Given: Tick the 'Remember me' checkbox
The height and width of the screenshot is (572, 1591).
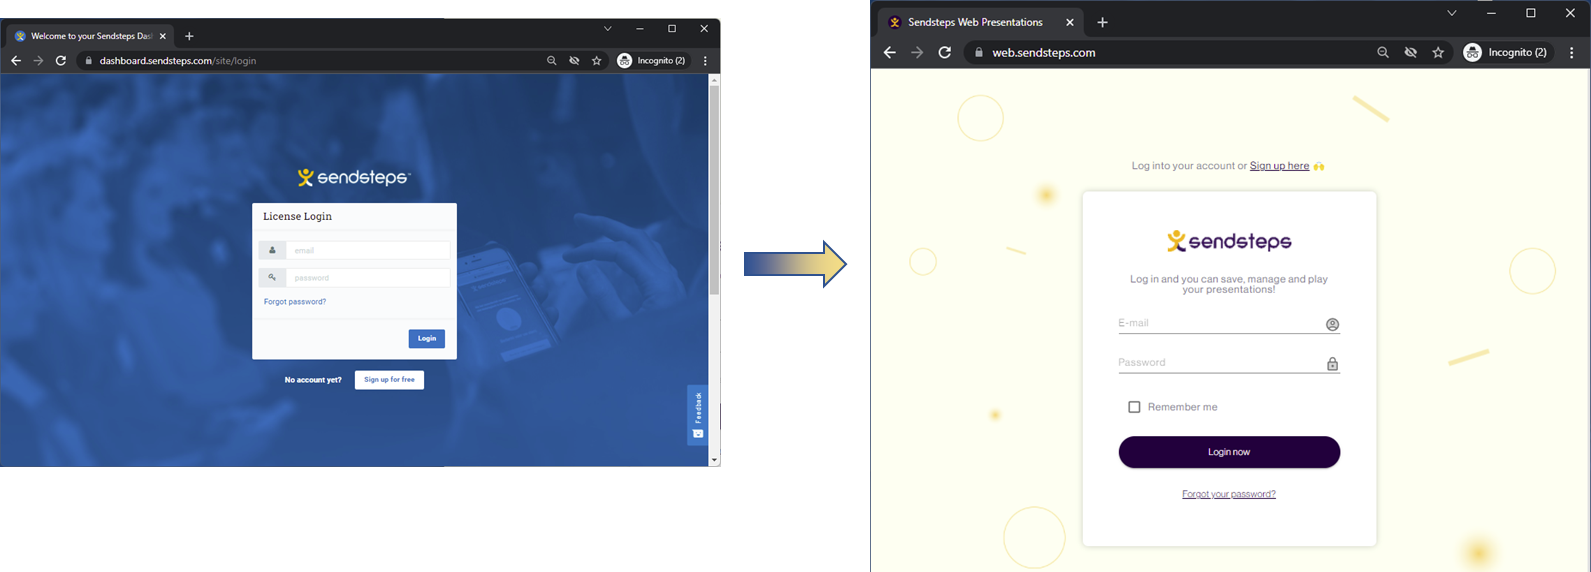Looking at the screenshot, I should pos(1134,407).
